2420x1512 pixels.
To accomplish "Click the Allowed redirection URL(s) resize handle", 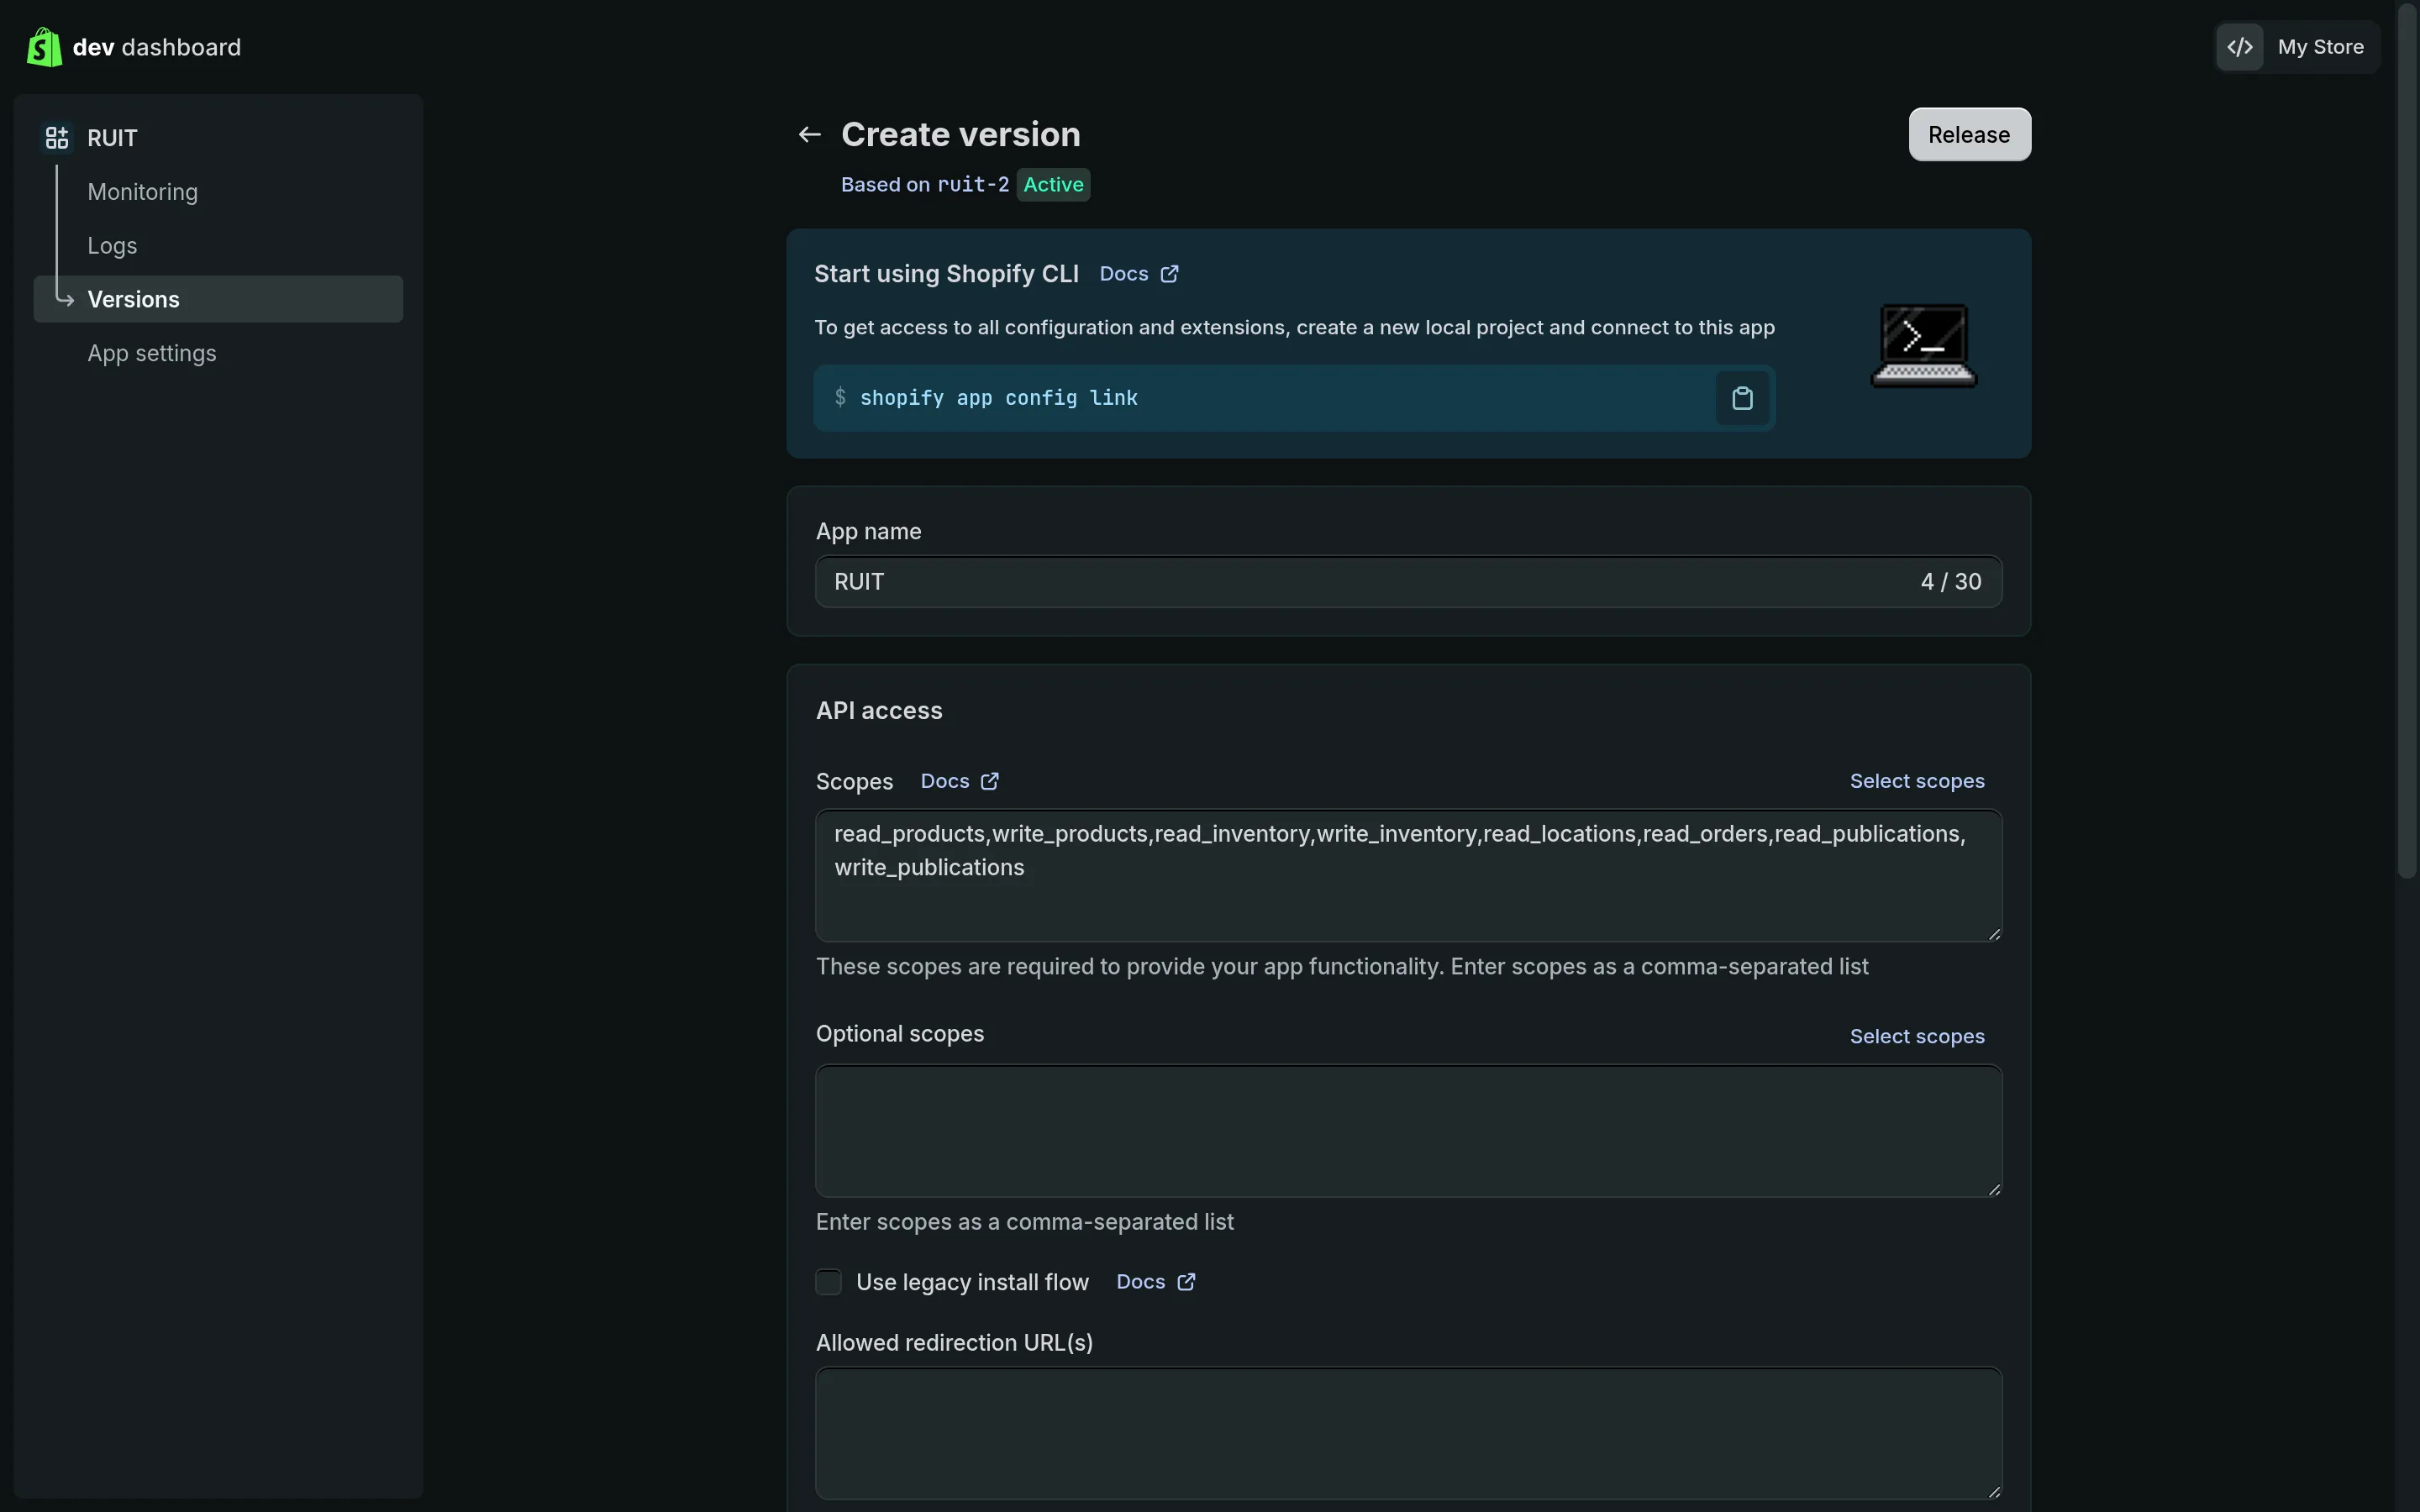I will coord(1993,1491).
